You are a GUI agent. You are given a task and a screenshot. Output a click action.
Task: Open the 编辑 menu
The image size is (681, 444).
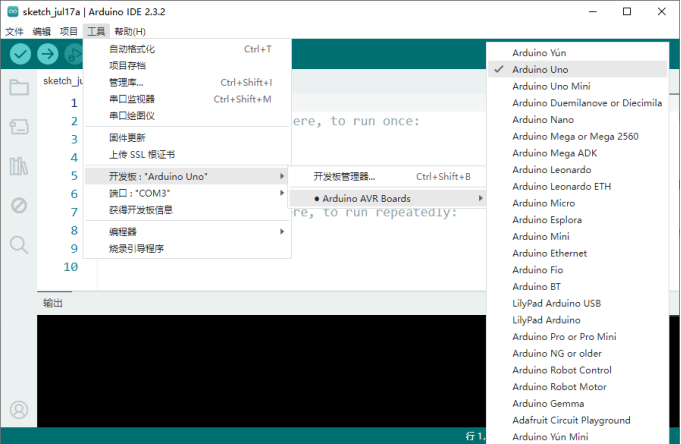point(41,32)
